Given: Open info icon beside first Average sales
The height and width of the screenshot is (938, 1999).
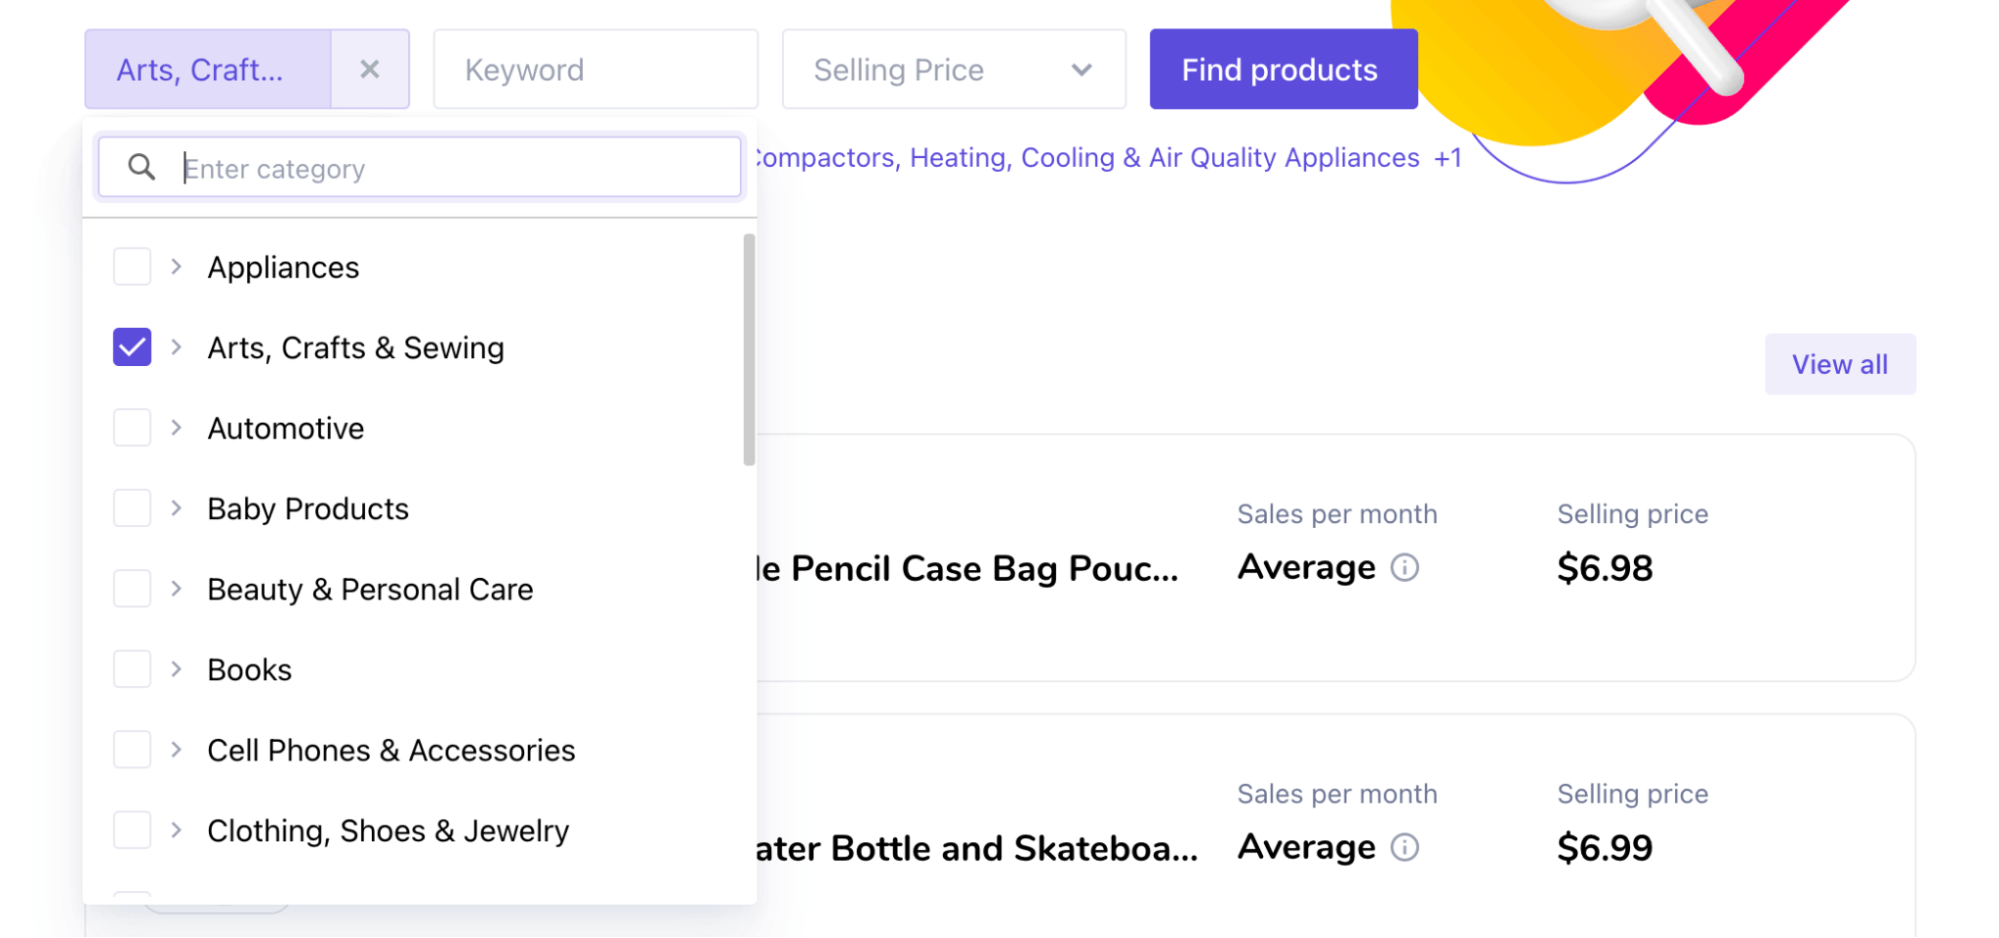Looking at the screenshot, I should 1405,568.
